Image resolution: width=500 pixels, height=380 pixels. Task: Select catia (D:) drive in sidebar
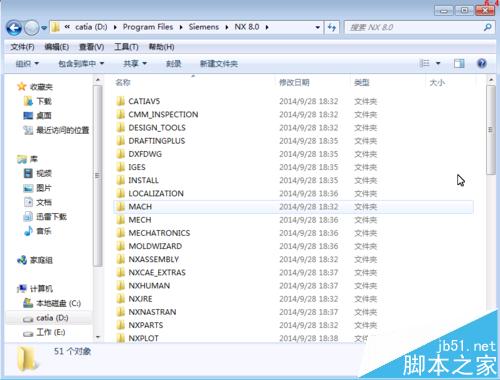(x=46, y=318)
